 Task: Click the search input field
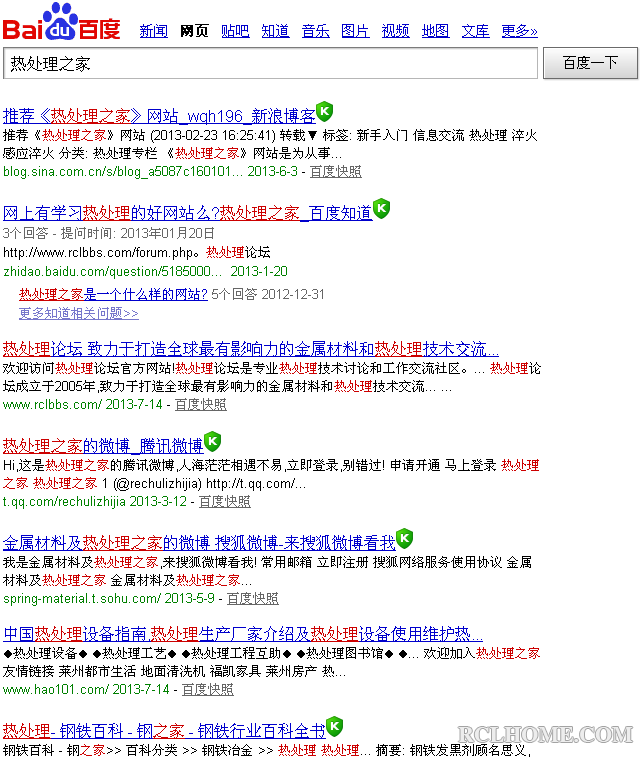coord(270,63)
